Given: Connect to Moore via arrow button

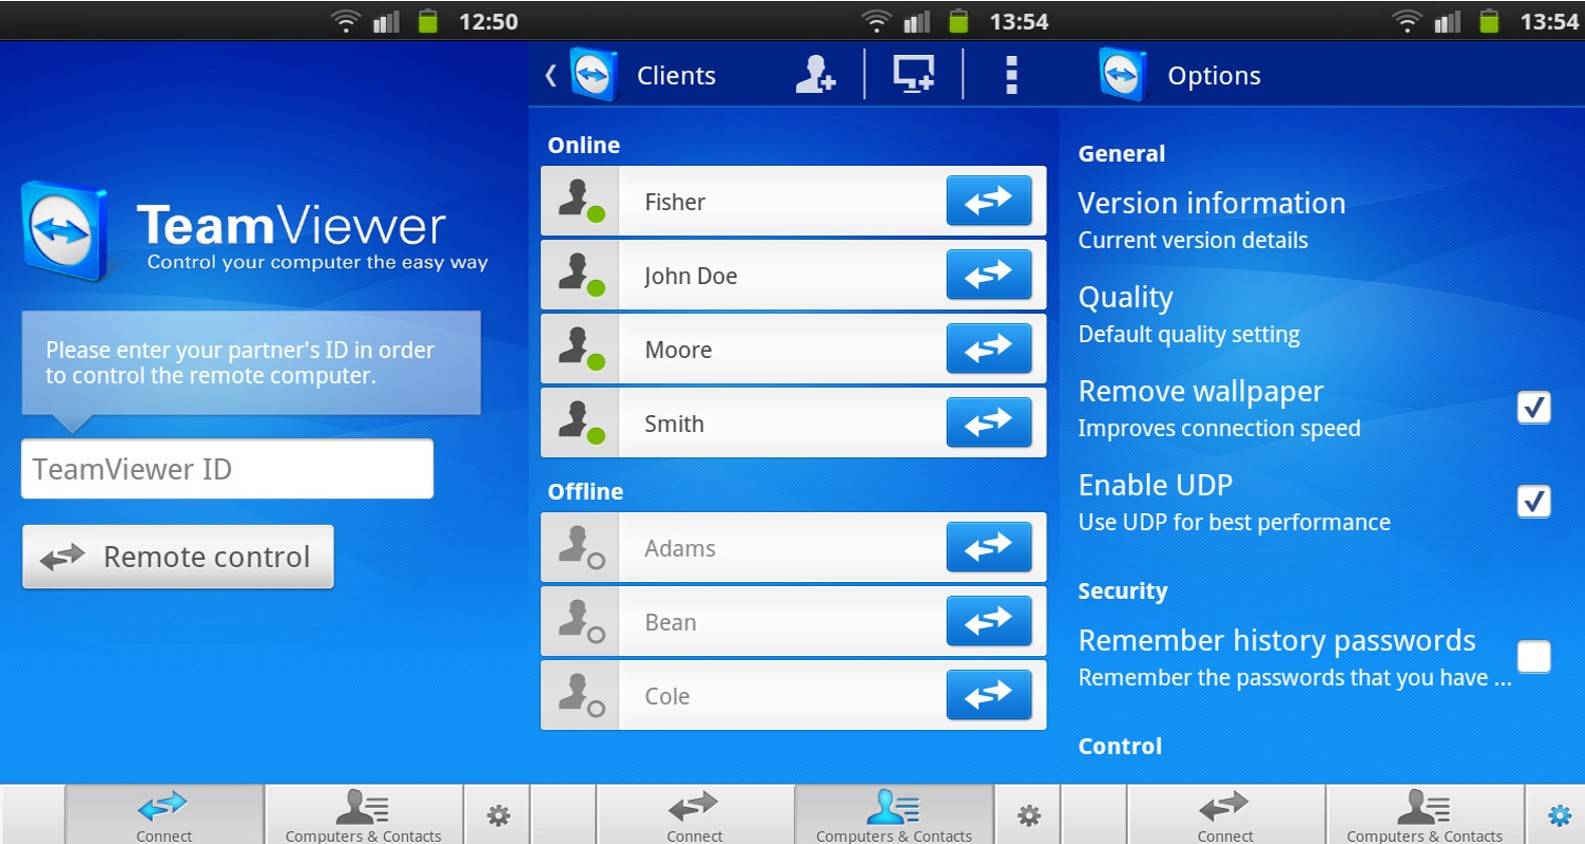Looking at the screenshot, I should pyautogui.click(x=988, y=349).
